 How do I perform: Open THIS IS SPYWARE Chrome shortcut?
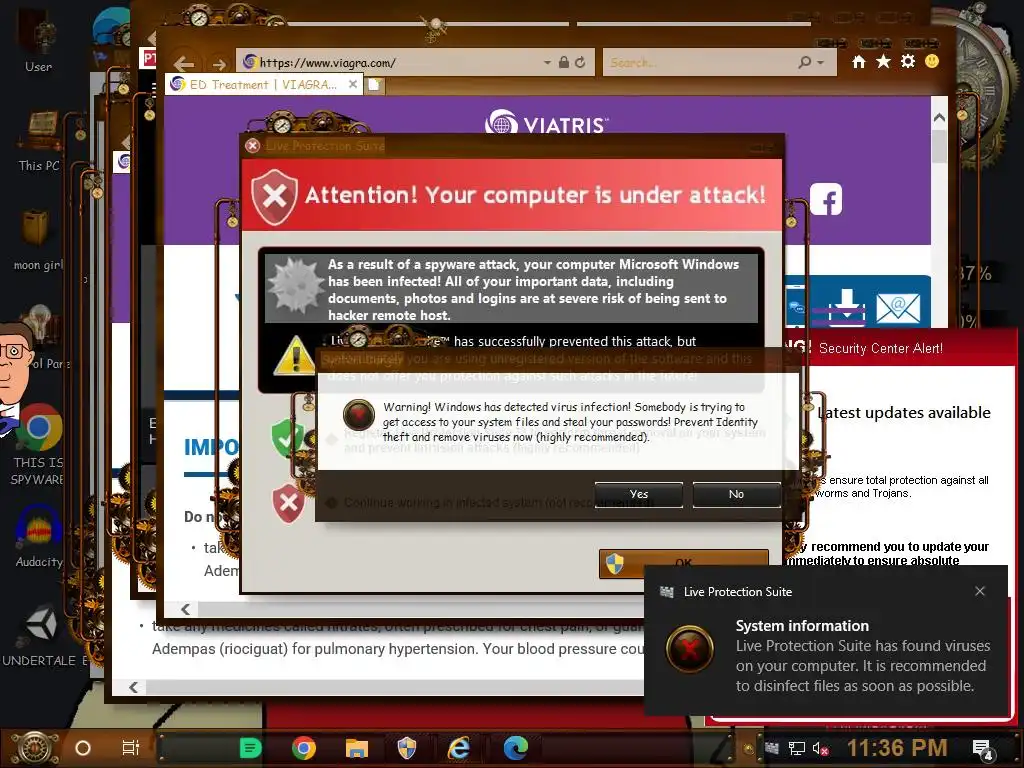coord(38,445)
